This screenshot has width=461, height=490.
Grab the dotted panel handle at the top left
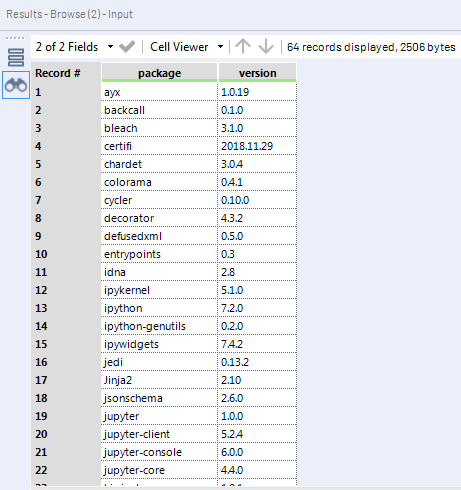(x=15, y=38)
